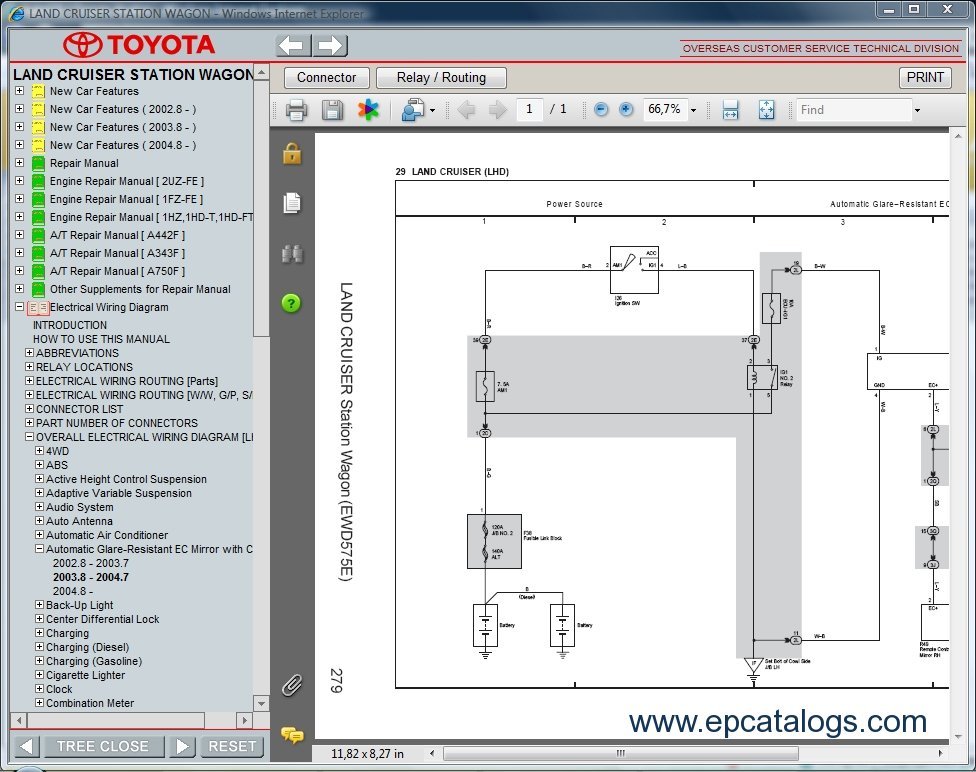This screenshot has width=976, height=772.
Task: Select the 2004.8 - diagram entry
Action: pos(73,591)
